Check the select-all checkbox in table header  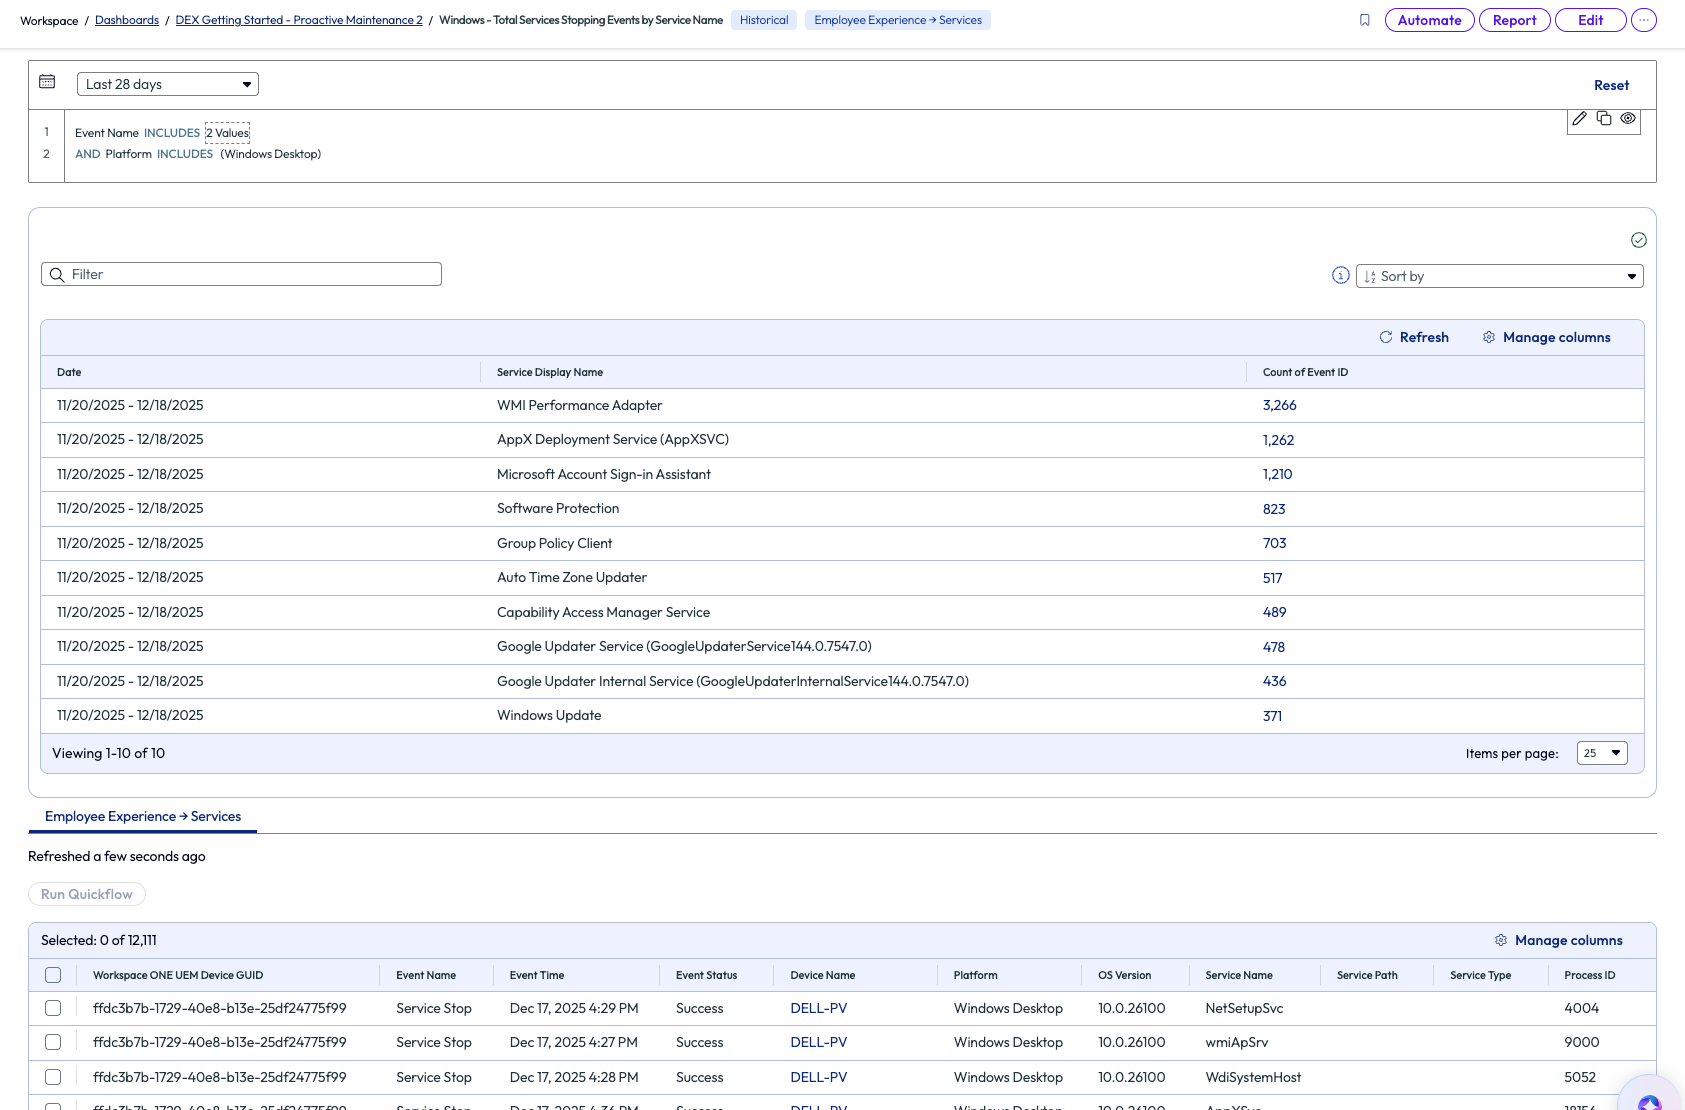tap(53, 975)
